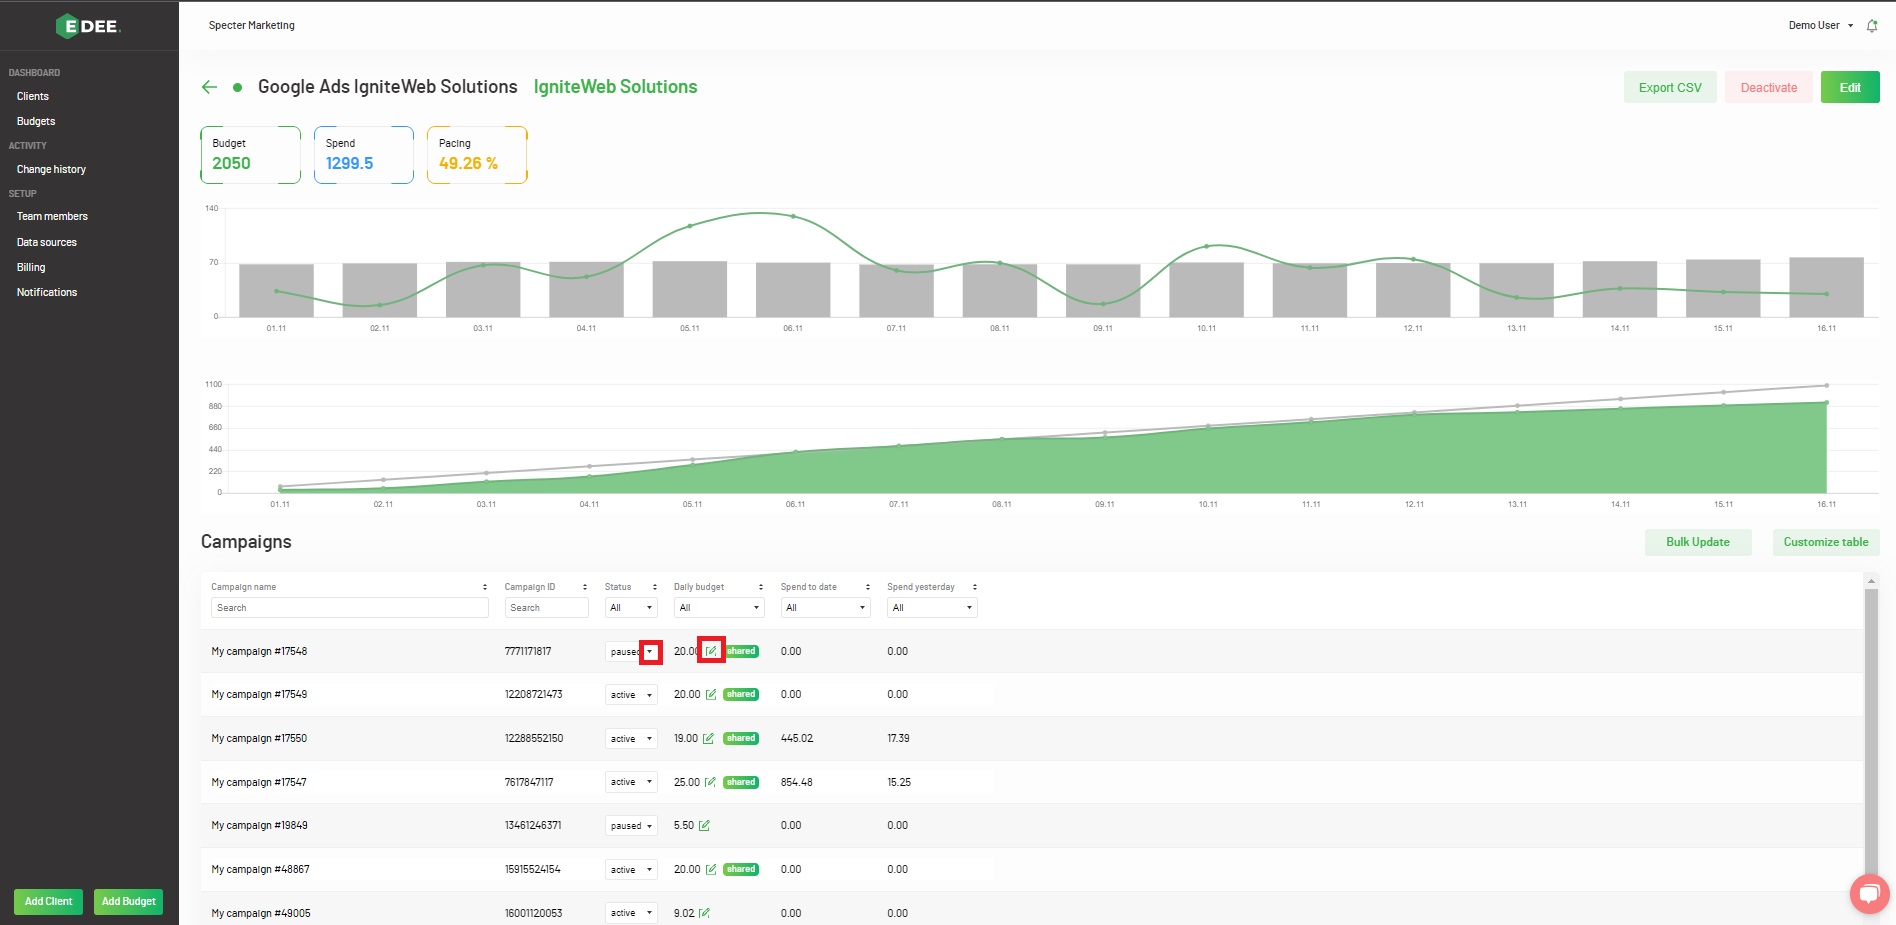Click the back arrow next to Google Ads title
1896x925 pixels.
(209, 87)
